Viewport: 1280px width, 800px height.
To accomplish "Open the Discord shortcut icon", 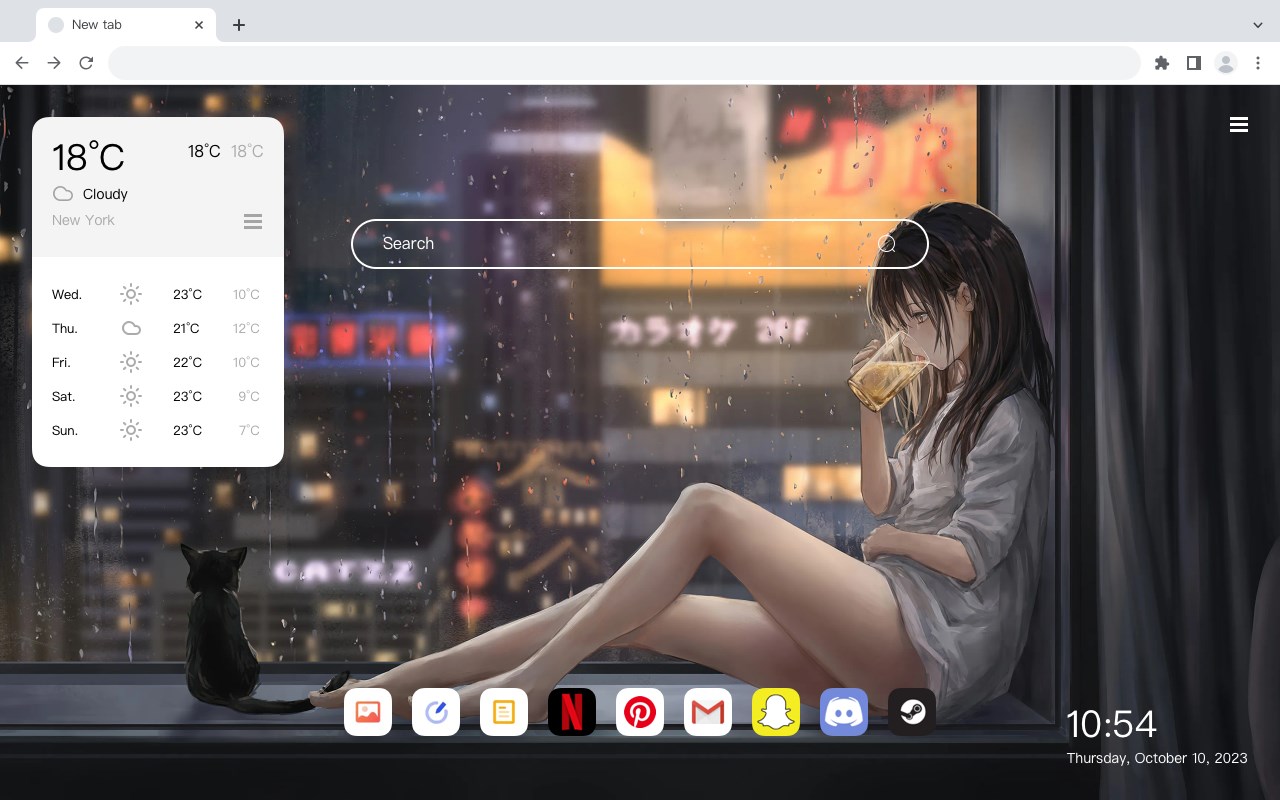I will [844, 712].
